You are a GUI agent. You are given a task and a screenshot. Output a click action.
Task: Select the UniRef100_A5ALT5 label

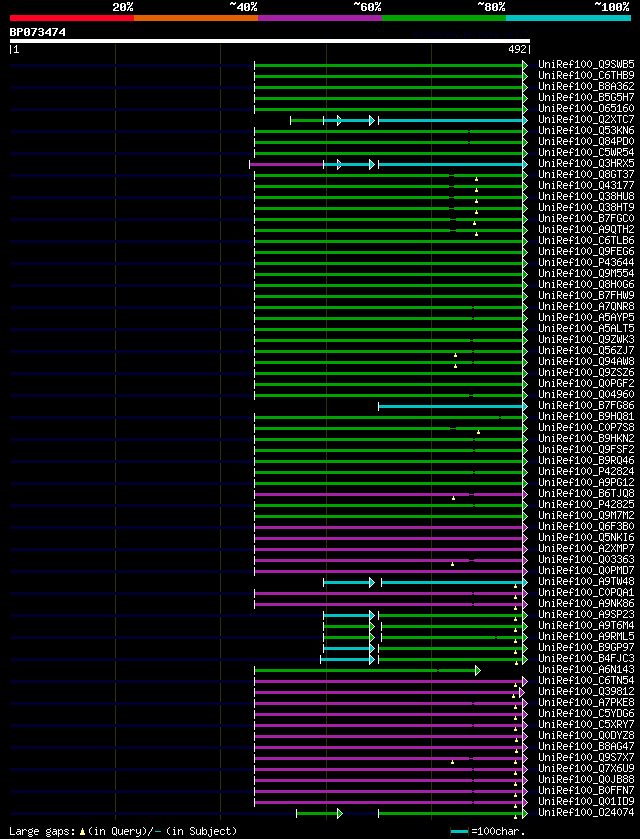[586, 329]
